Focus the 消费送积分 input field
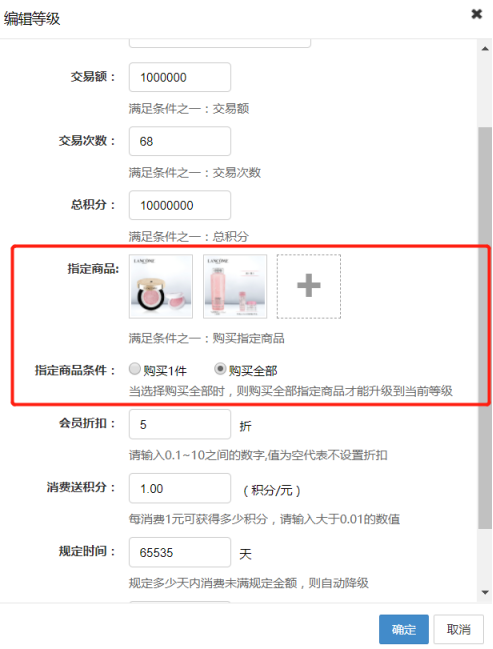Image resolution: width=493 pixels, height=649 pixels. point(180,488)
